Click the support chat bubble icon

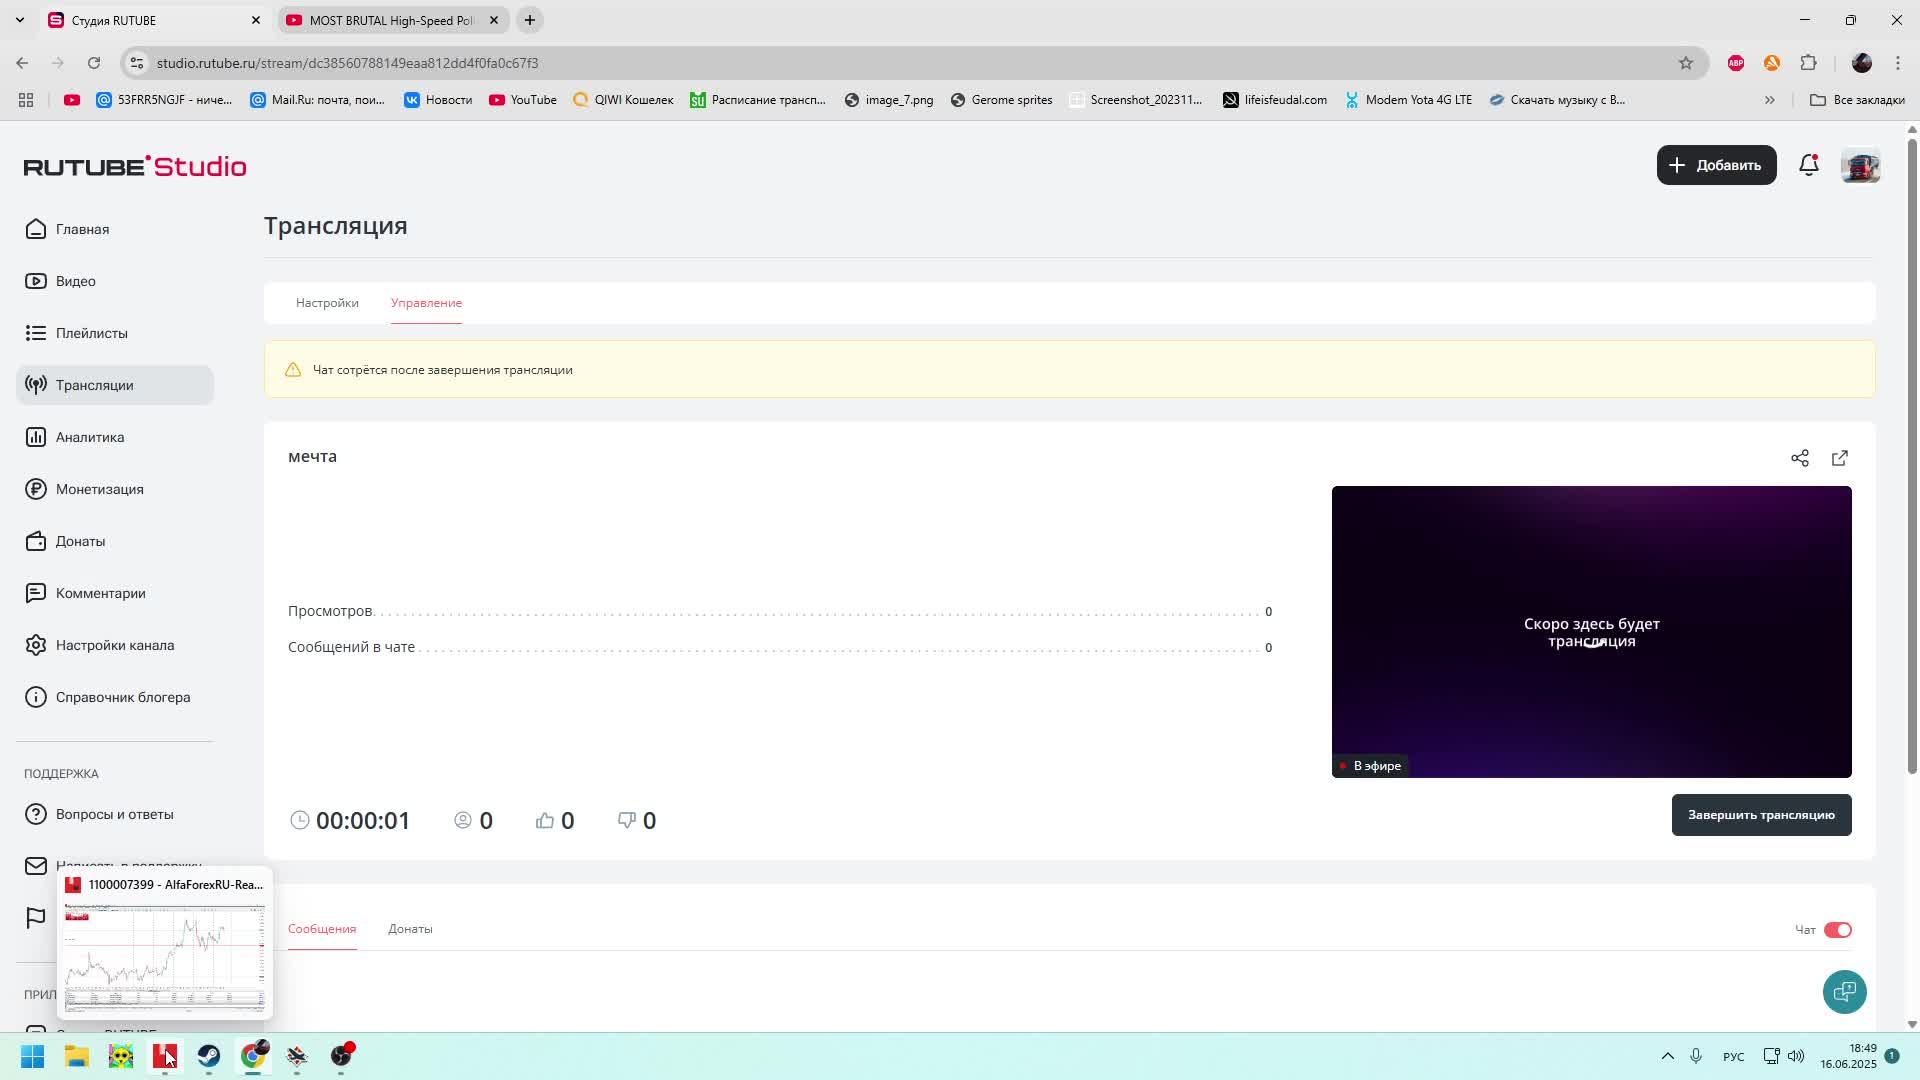(1844, 991)
